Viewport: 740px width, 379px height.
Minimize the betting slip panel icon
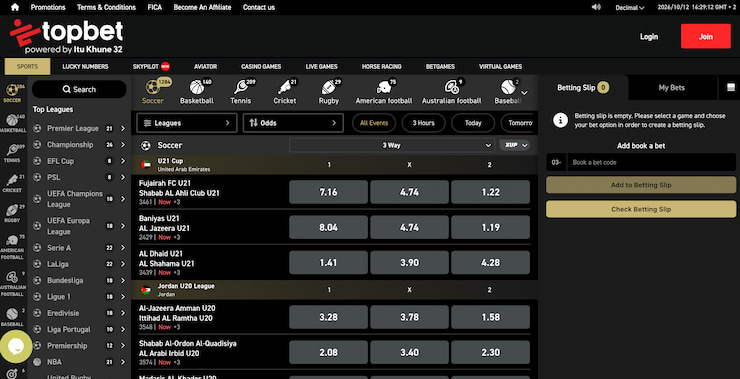click(x=731, y=87)
